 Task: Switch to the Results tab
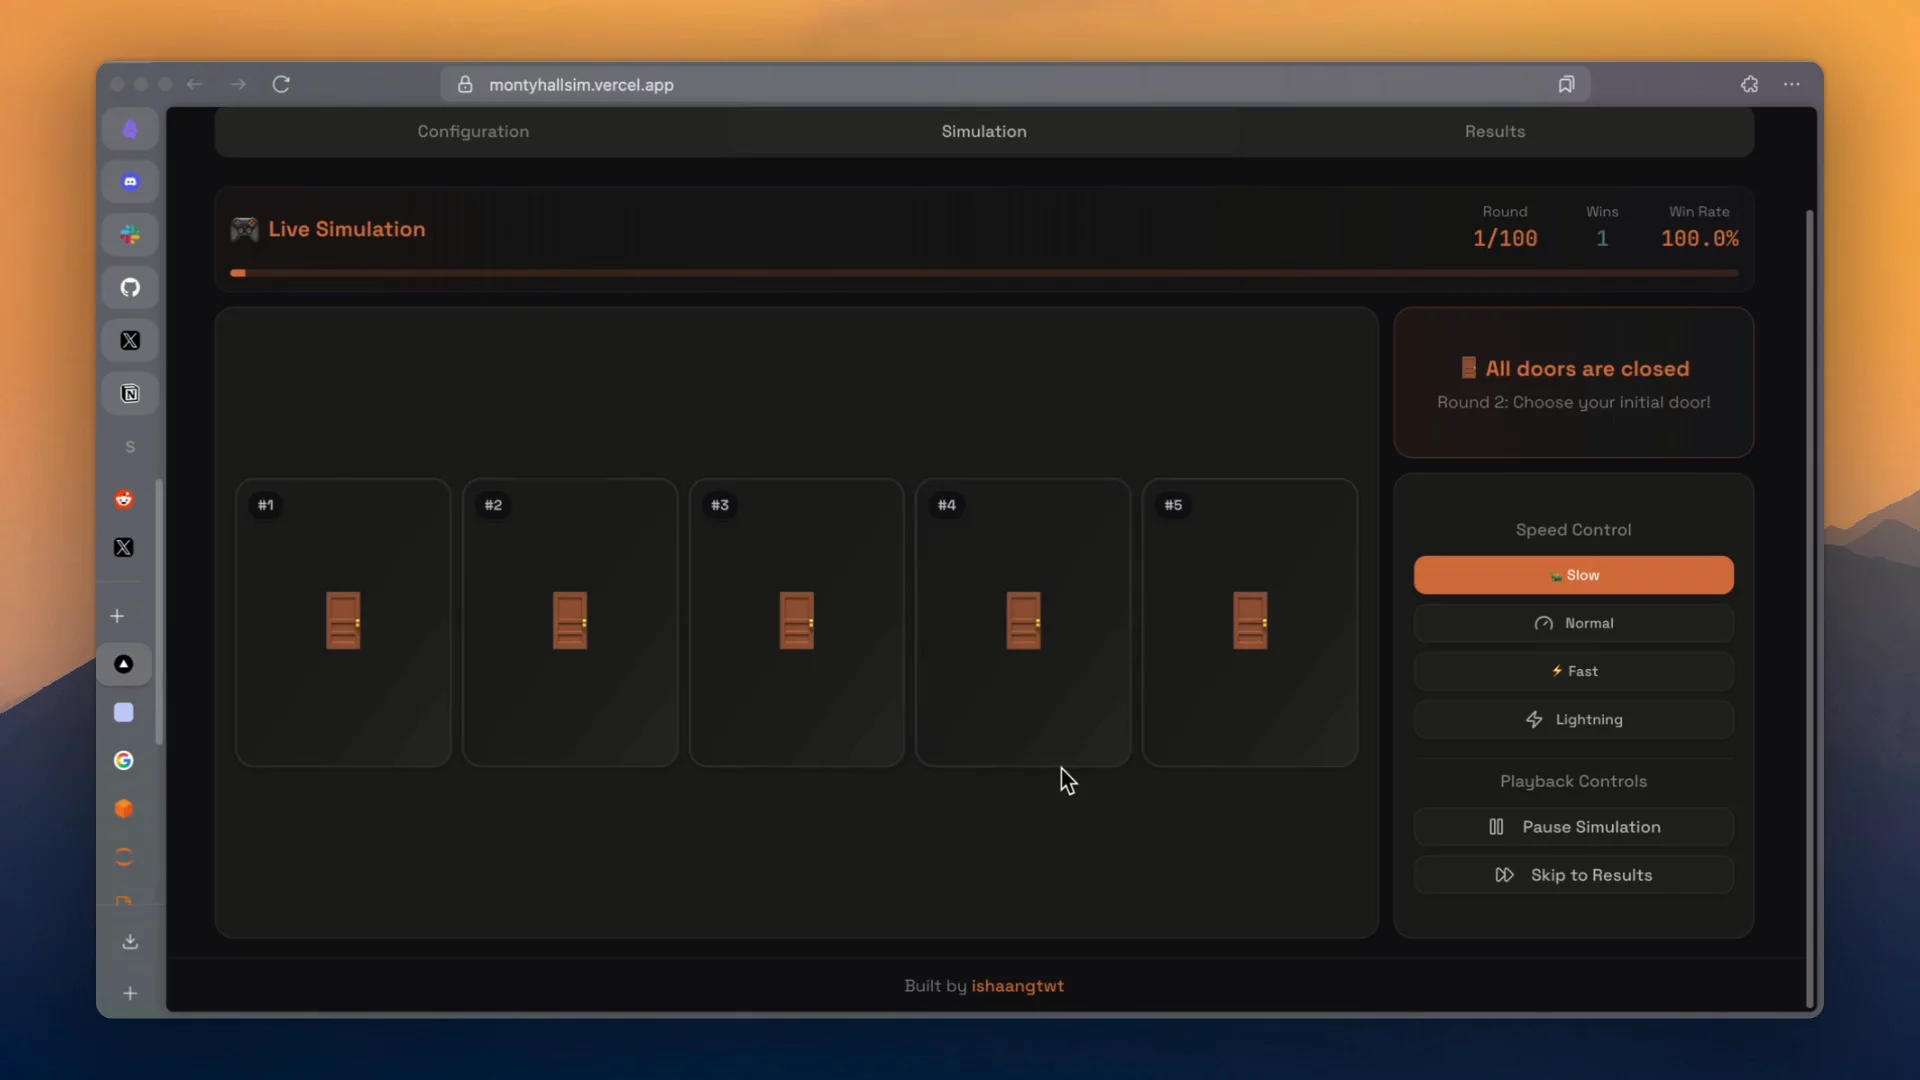1494,131
